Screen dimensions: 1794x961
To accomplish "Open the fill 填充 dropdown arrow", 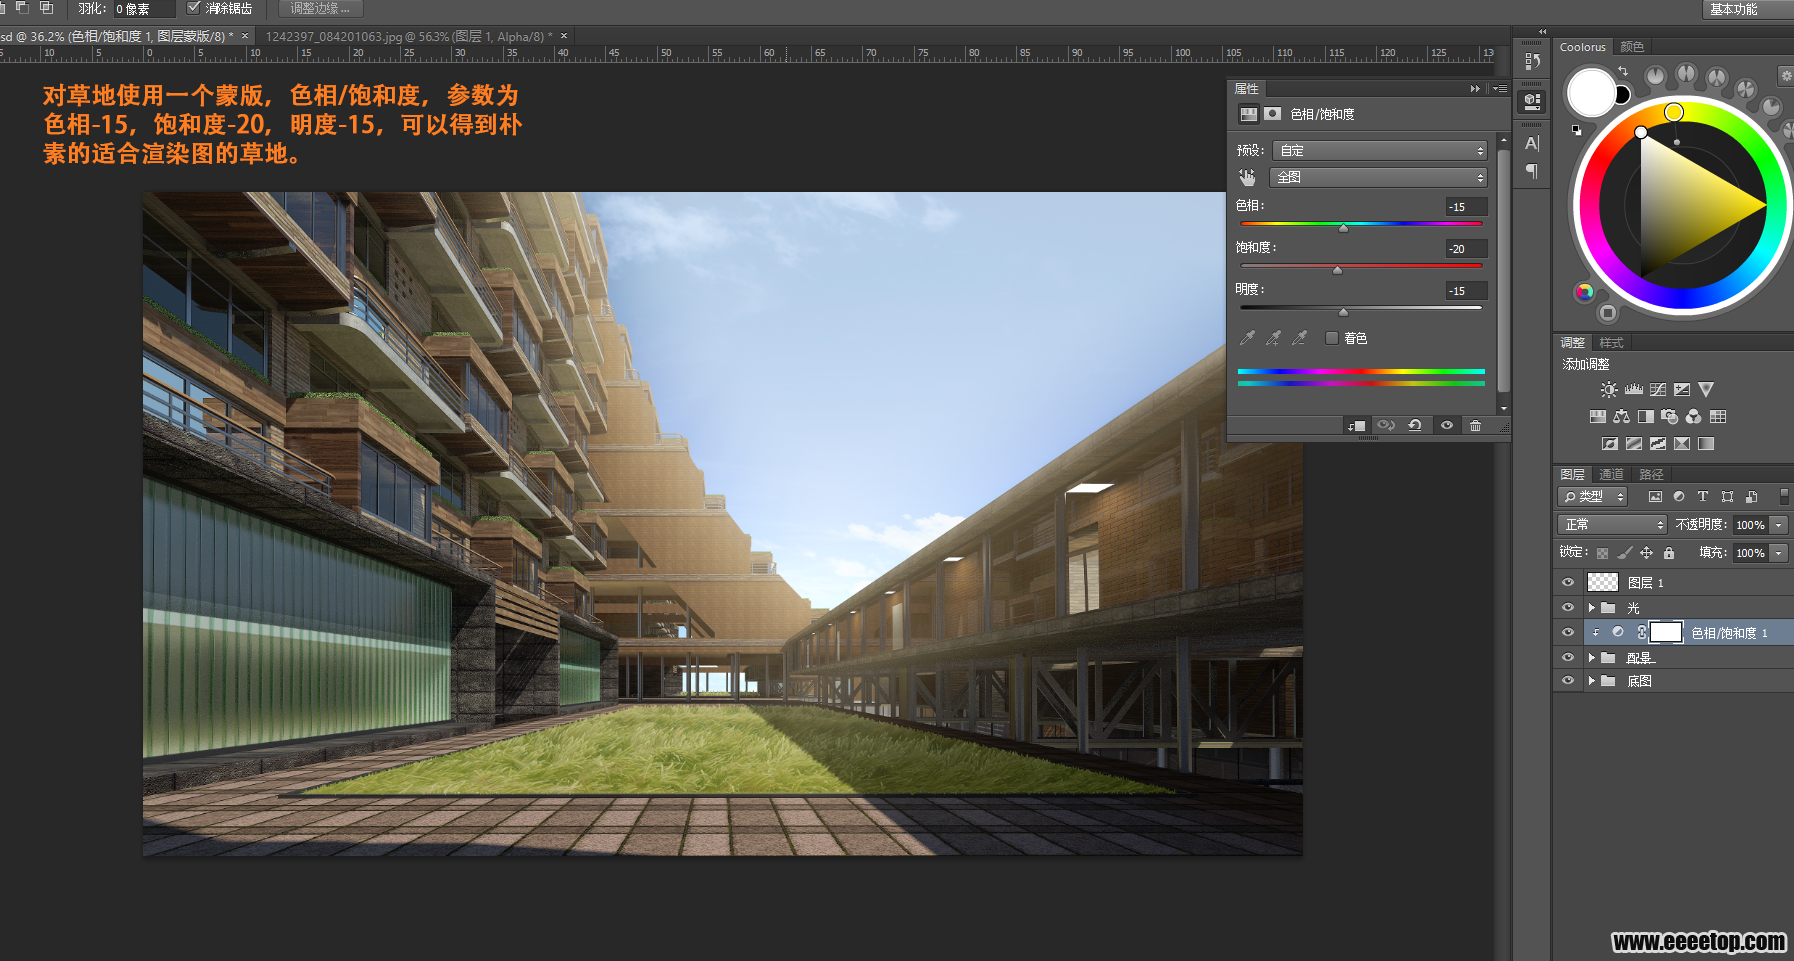I will [x=1779, y=553].
